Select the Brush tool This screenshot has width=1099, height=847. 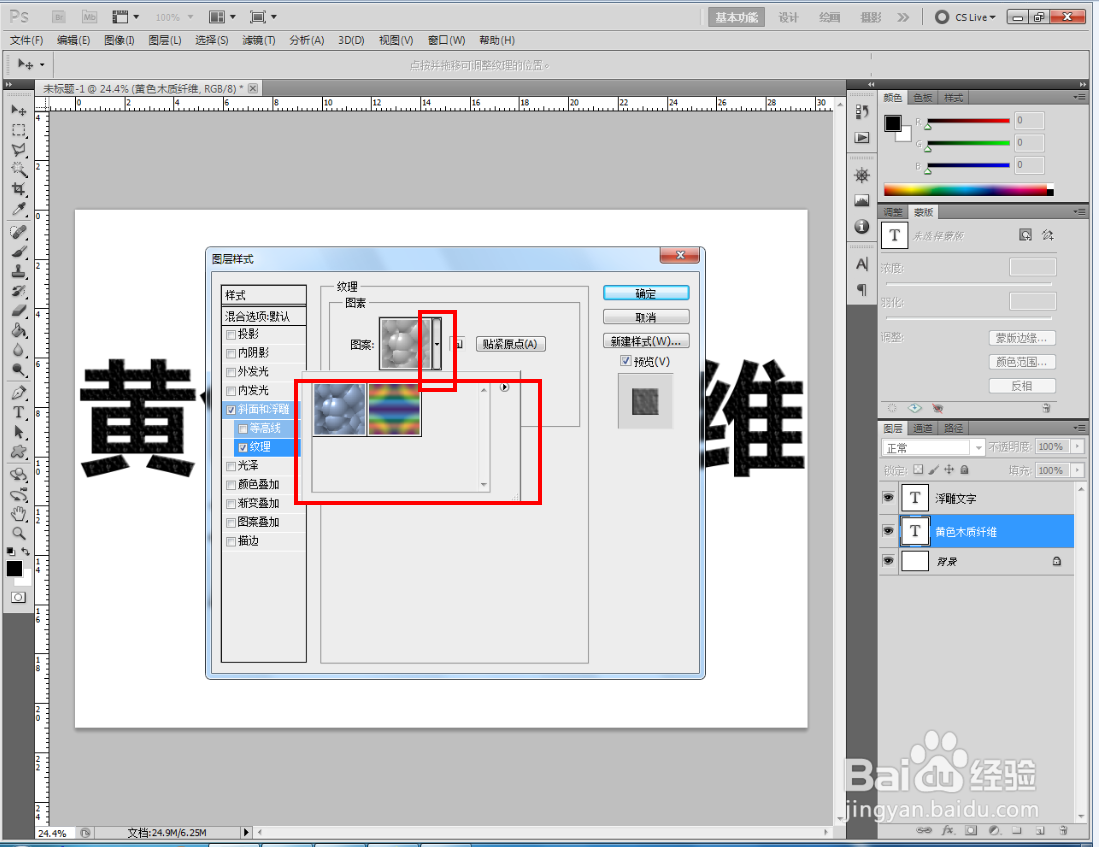point(19,252)
